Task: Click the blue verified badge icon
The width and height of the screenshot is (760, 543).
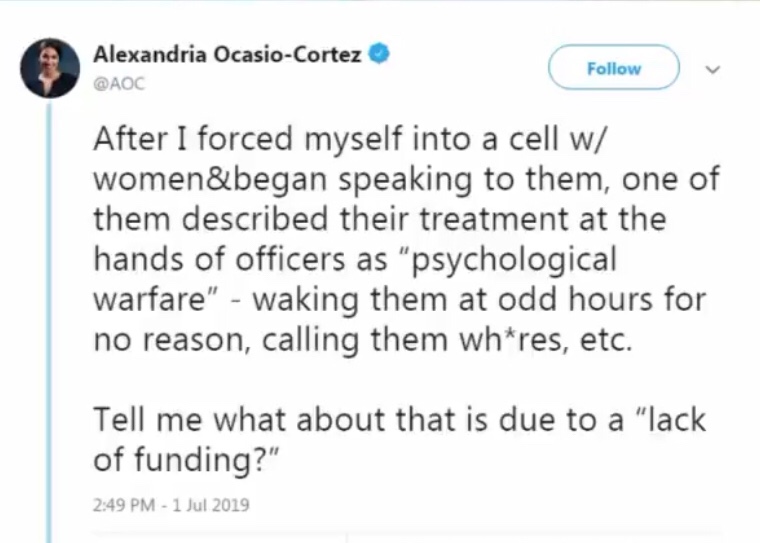Action: coord(378,55)
